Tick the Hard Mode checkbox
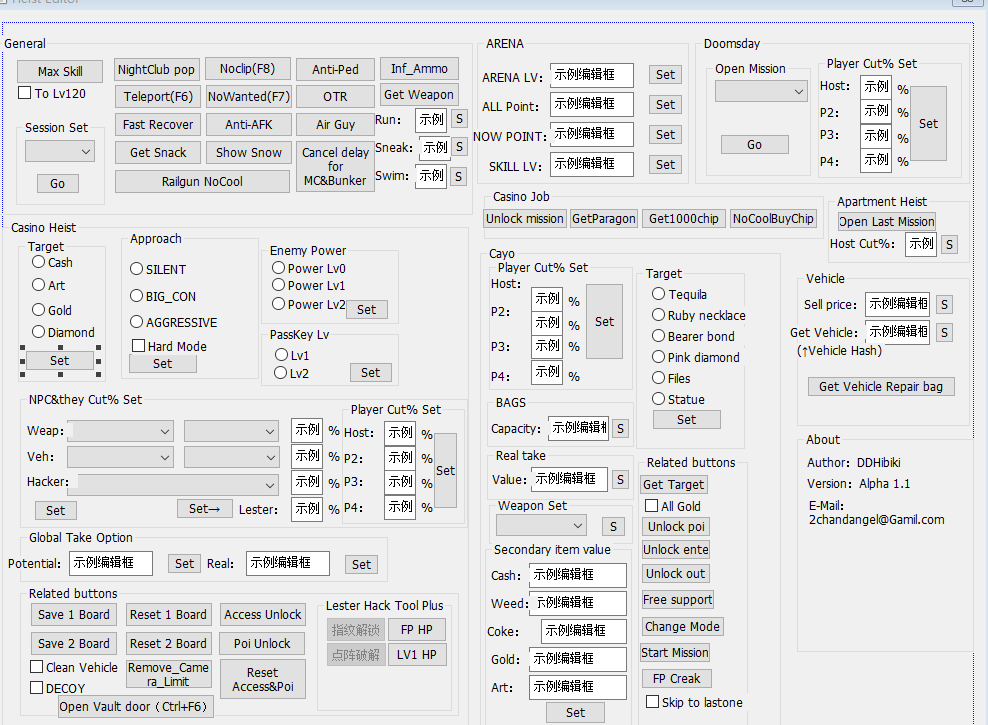Image resolution: width=988 pixels, height=725 pixels. [x=139, y=346]
